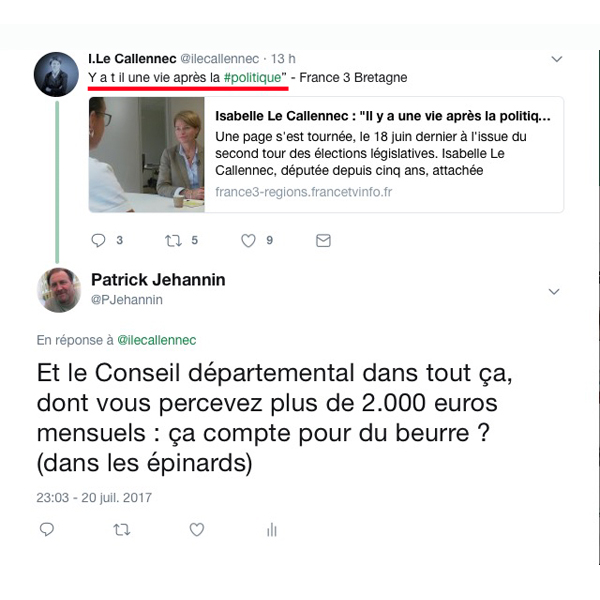Like Patrick Jehannin's reply tweet

tap(197, 530)
